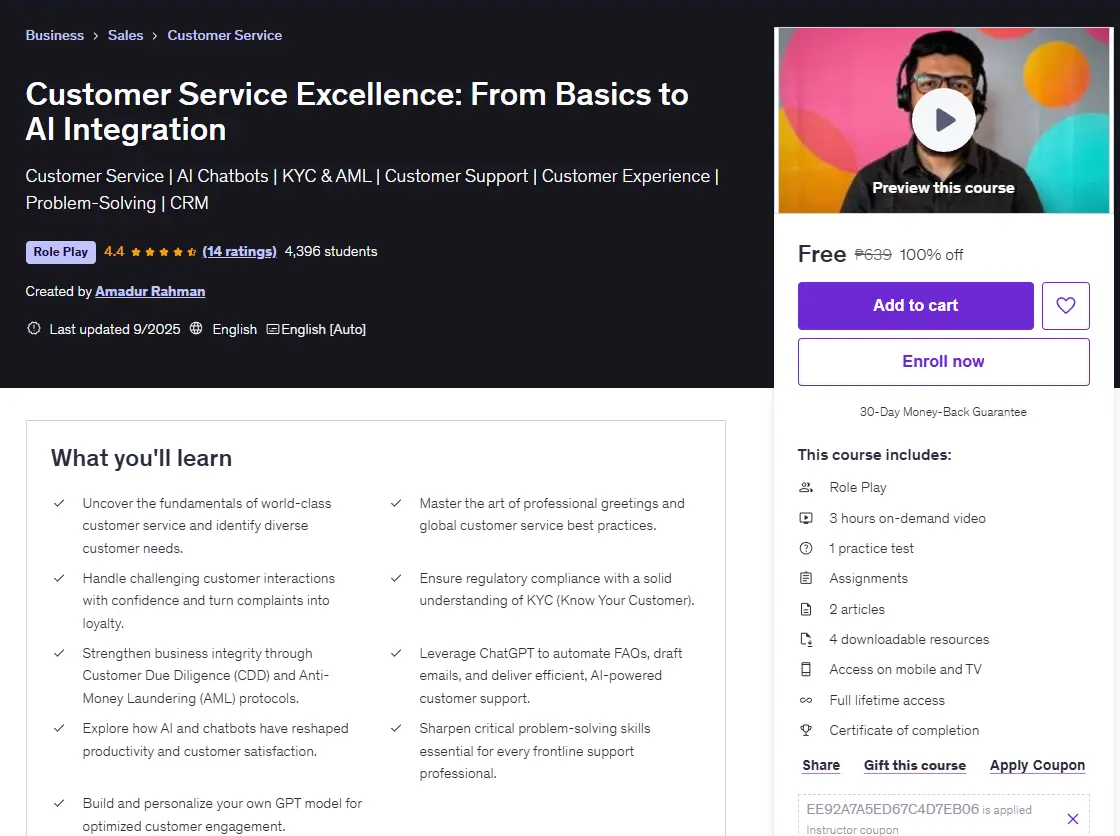Click the course preview thumbnail image
1120x836 pixels.
(x=944, y=120)
